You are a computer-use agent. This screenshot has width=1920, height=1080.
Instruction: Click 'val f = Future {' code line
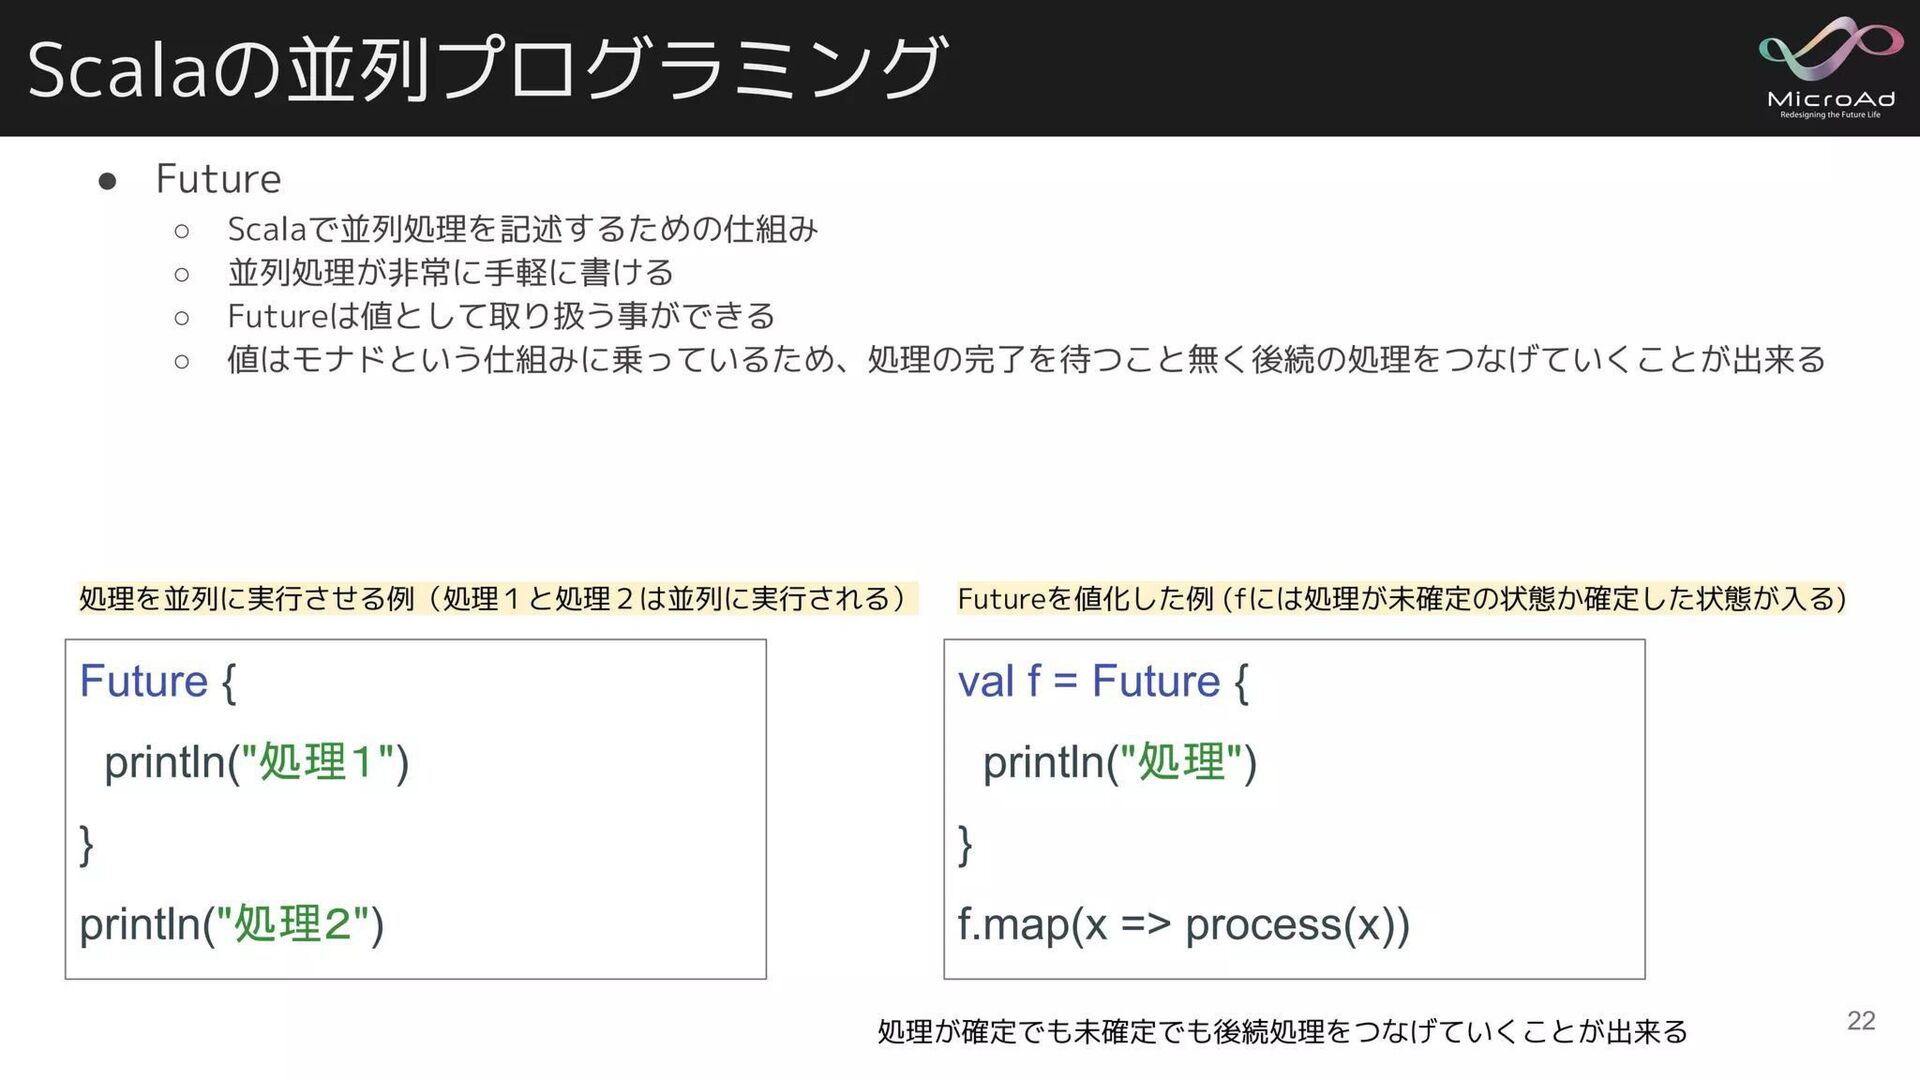[1103, 681]
